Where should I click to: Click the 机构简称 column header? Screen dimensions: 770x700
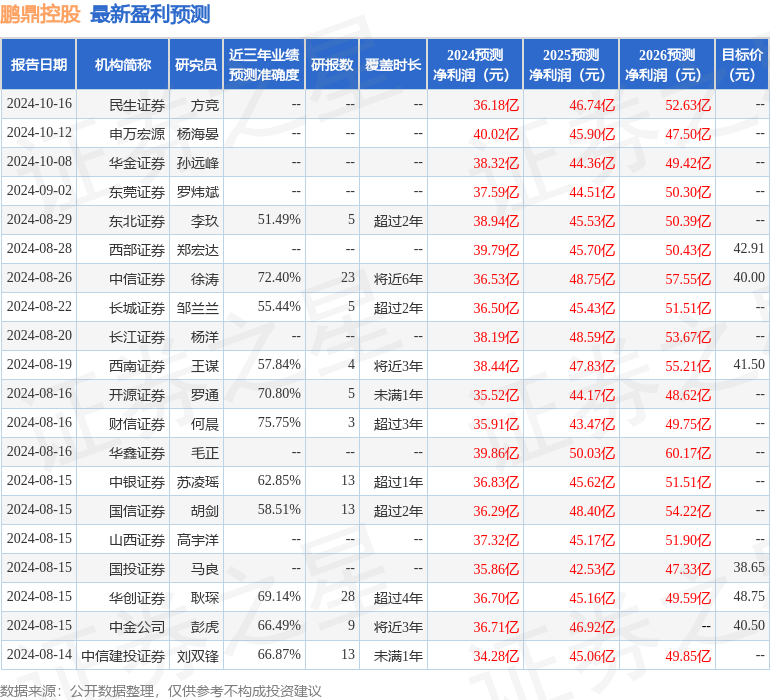123,64
